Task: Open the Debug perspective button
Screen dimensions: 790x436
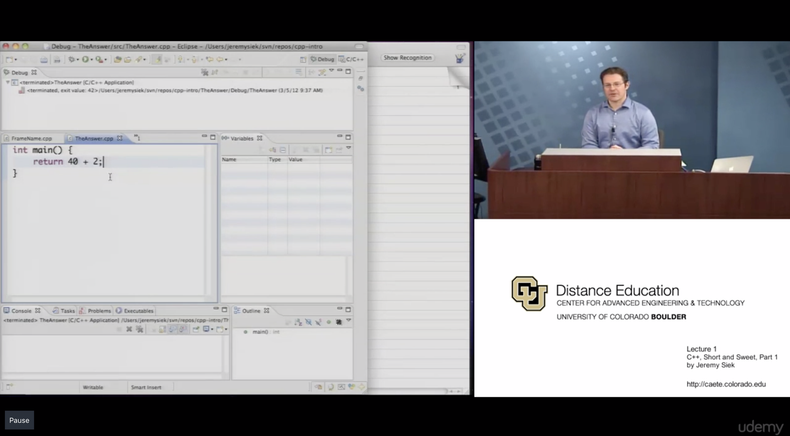Action: (x=322, y=59)
